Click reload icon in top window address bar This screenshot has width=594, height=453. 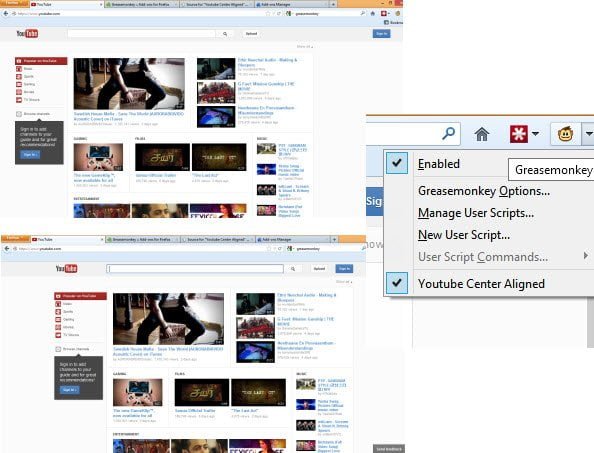click(279, 14)
